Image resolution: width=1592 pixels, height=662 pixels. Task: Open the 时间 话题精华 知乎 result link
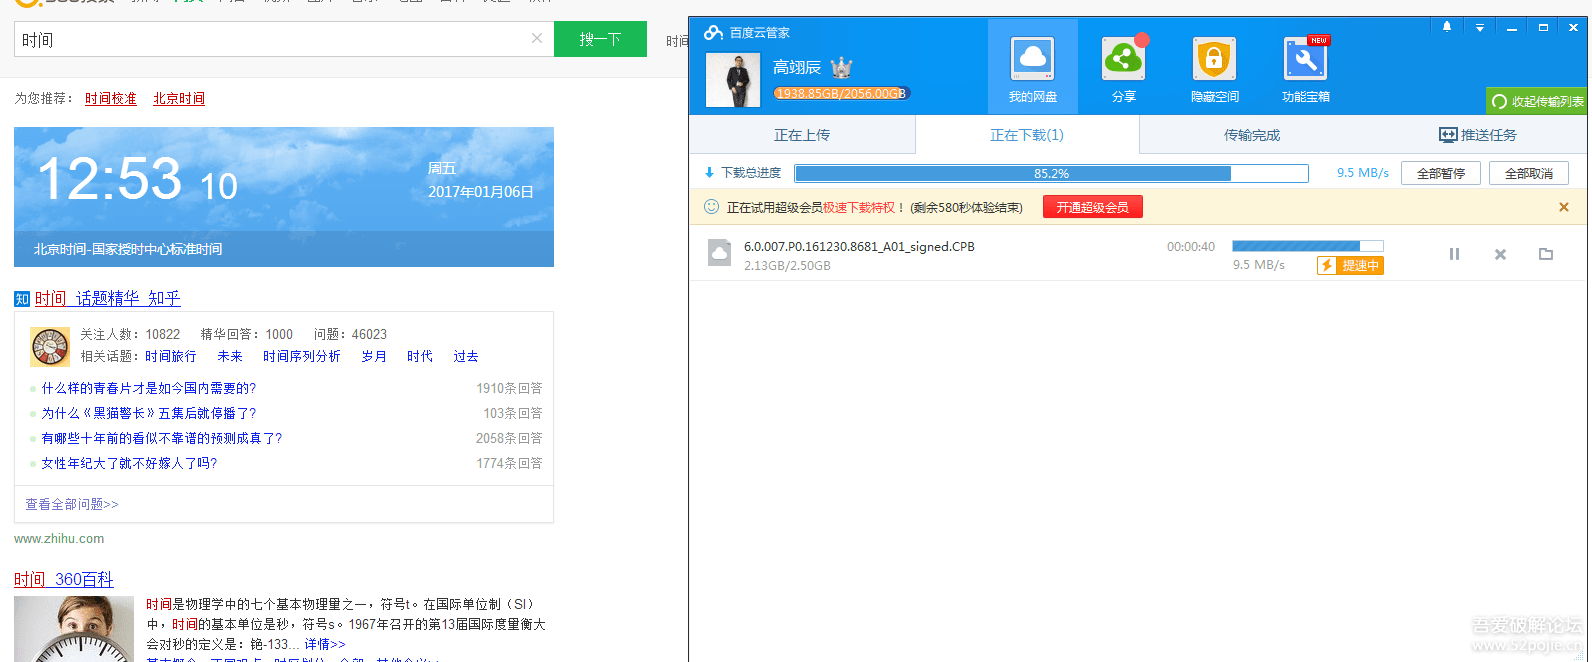[108, 298]
